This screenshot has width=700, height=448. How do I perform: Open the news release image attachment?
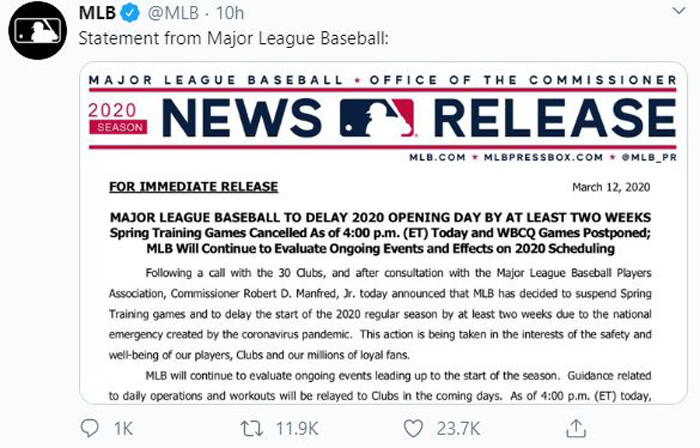tap(383, 233)
